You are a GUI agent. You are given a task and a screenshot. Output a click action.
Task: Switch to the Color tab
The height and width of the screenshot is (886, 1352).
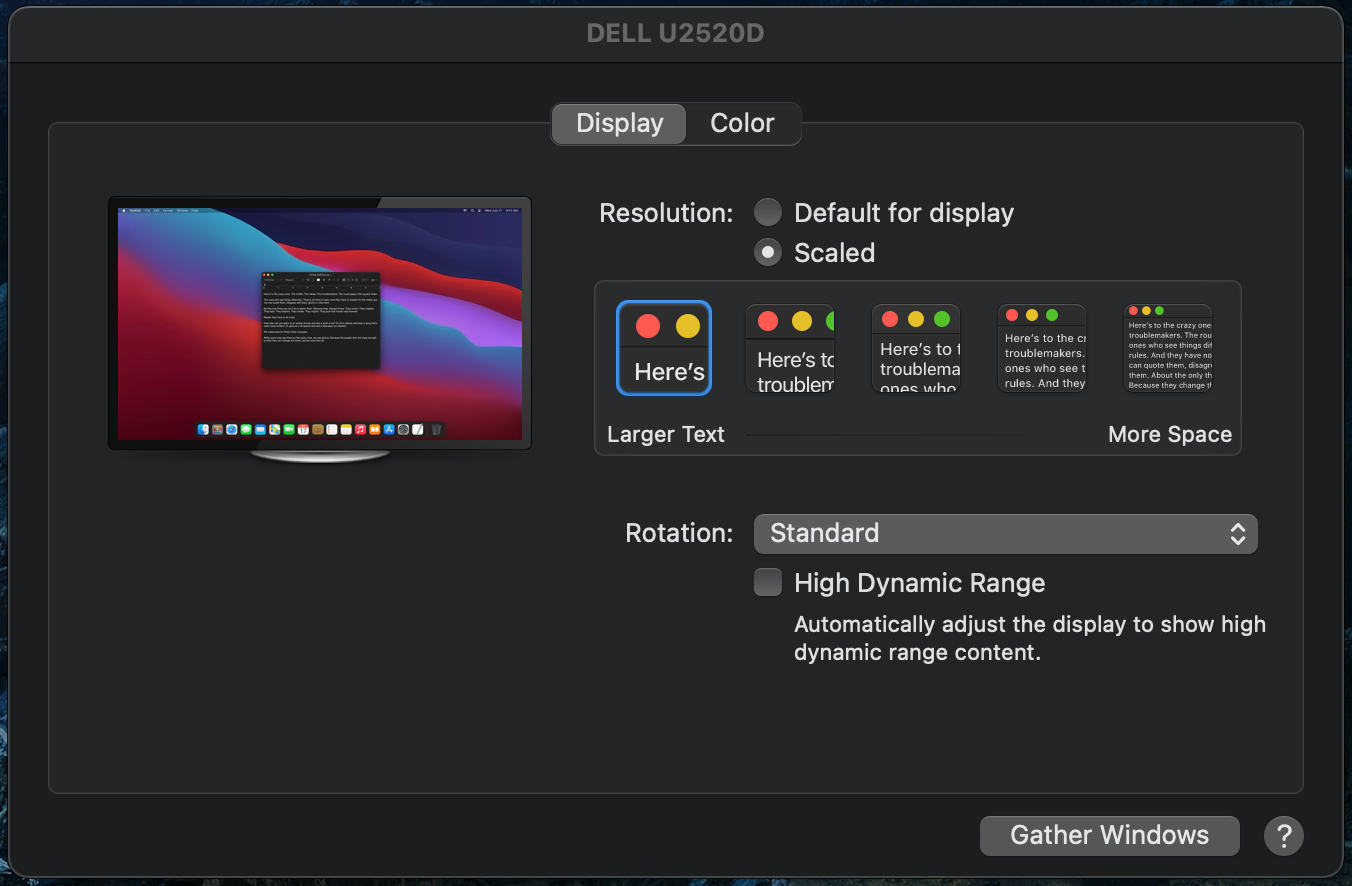click(742, 124)
